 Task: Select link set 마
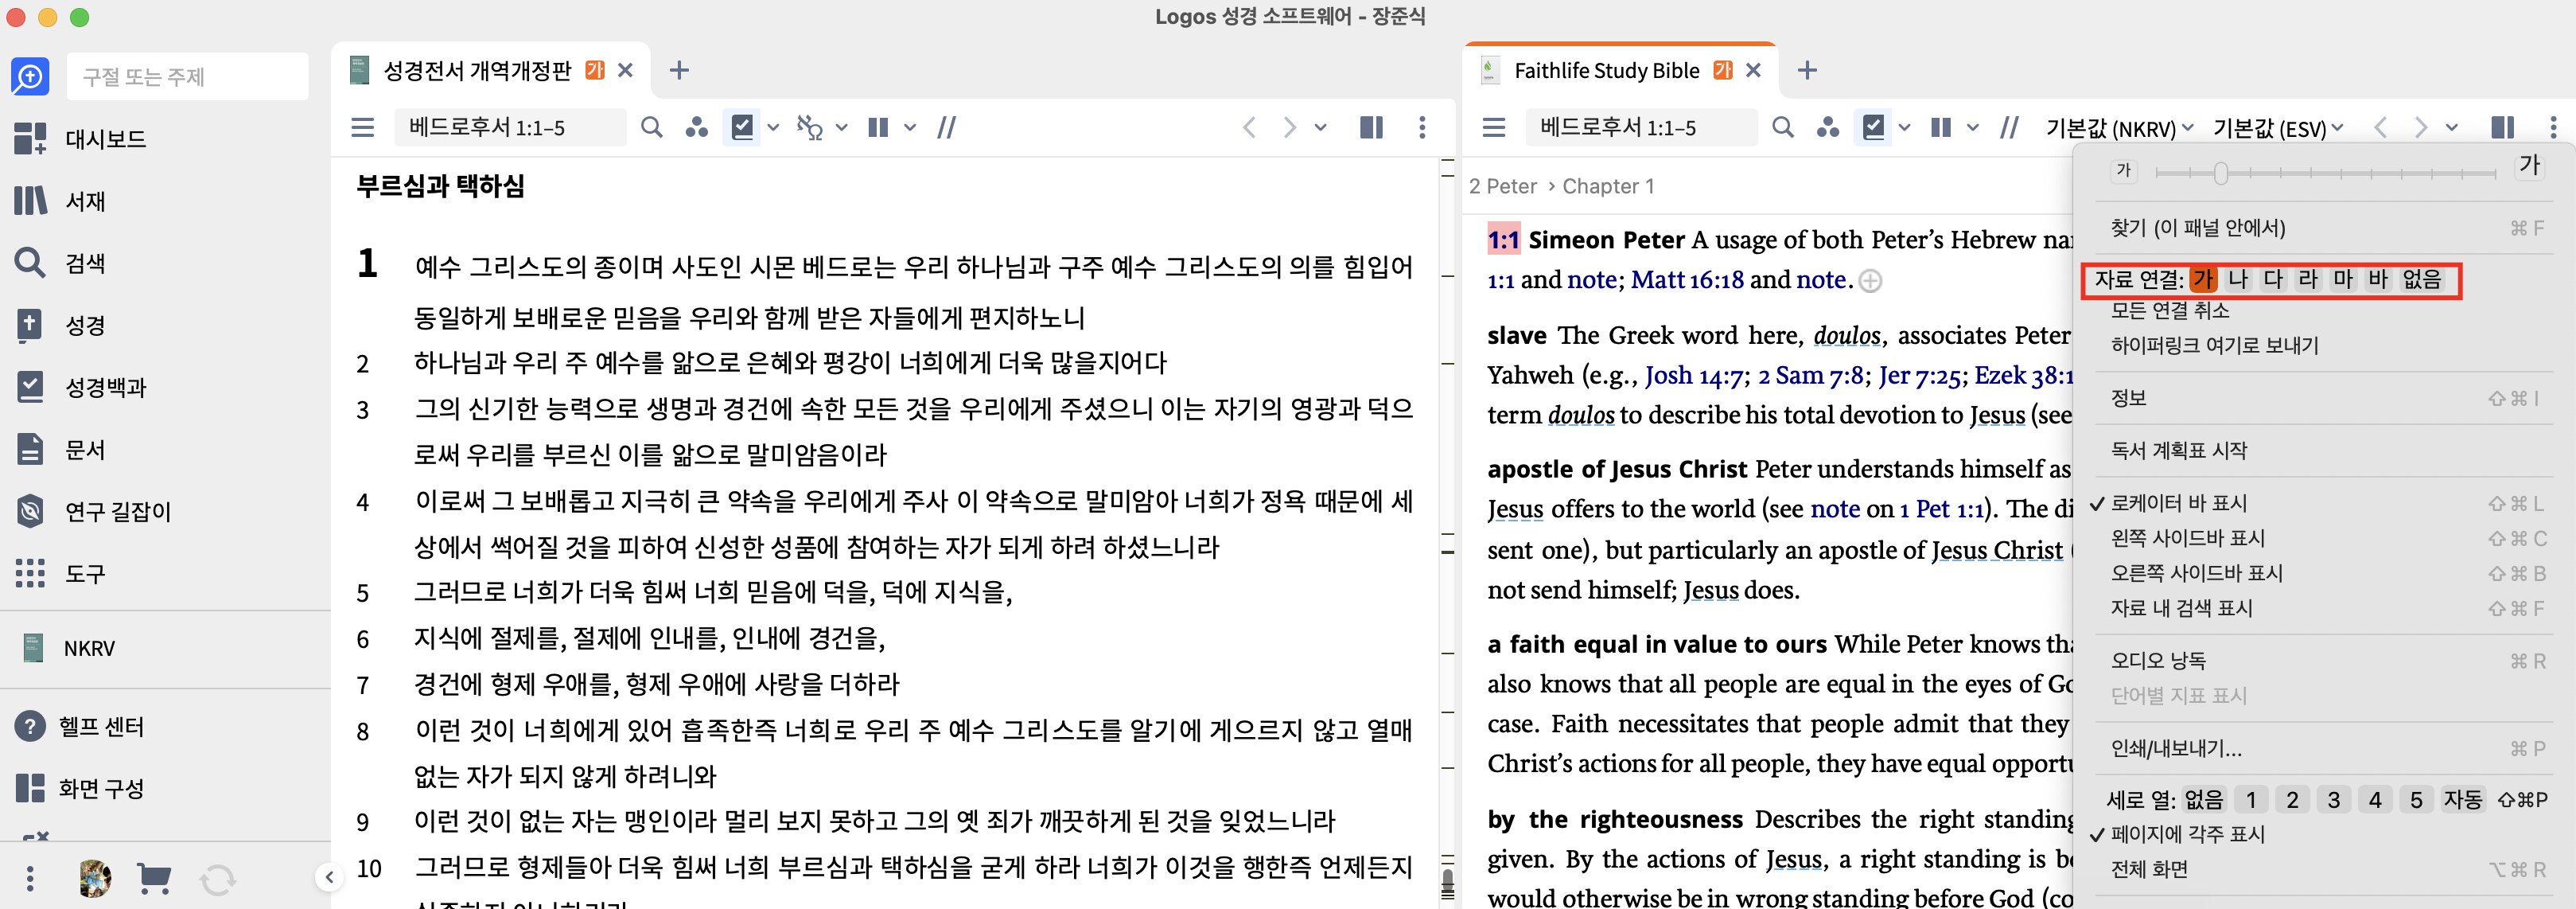2343,279
